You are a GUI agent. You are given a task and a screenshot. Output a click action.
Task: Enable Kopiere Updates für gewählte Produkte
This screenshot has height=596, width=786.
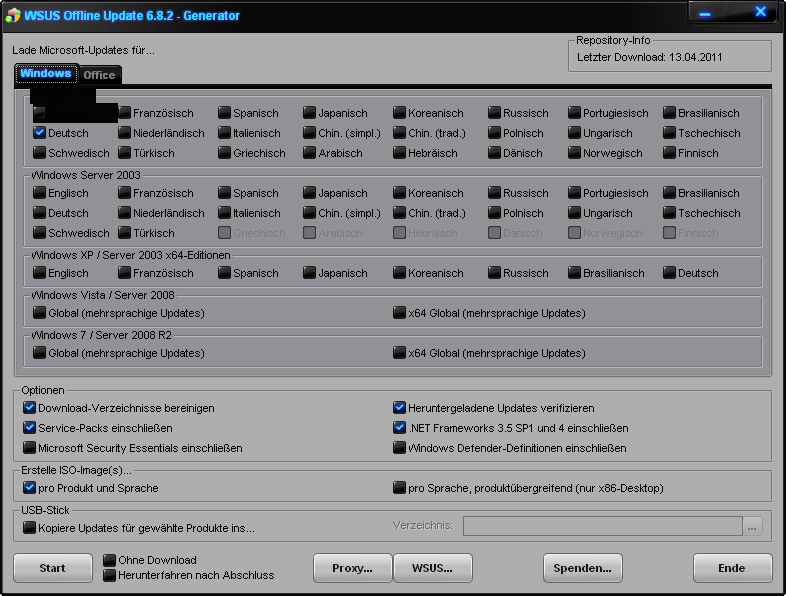click(30, 527)
